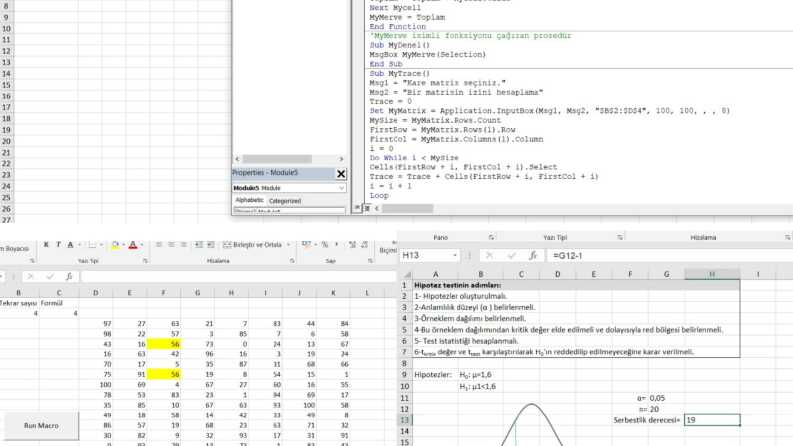Open Yazı Tipi dialog launcher in right ribbon
Viewport: 793px width, 446px height.
click(x=620, y=237)
